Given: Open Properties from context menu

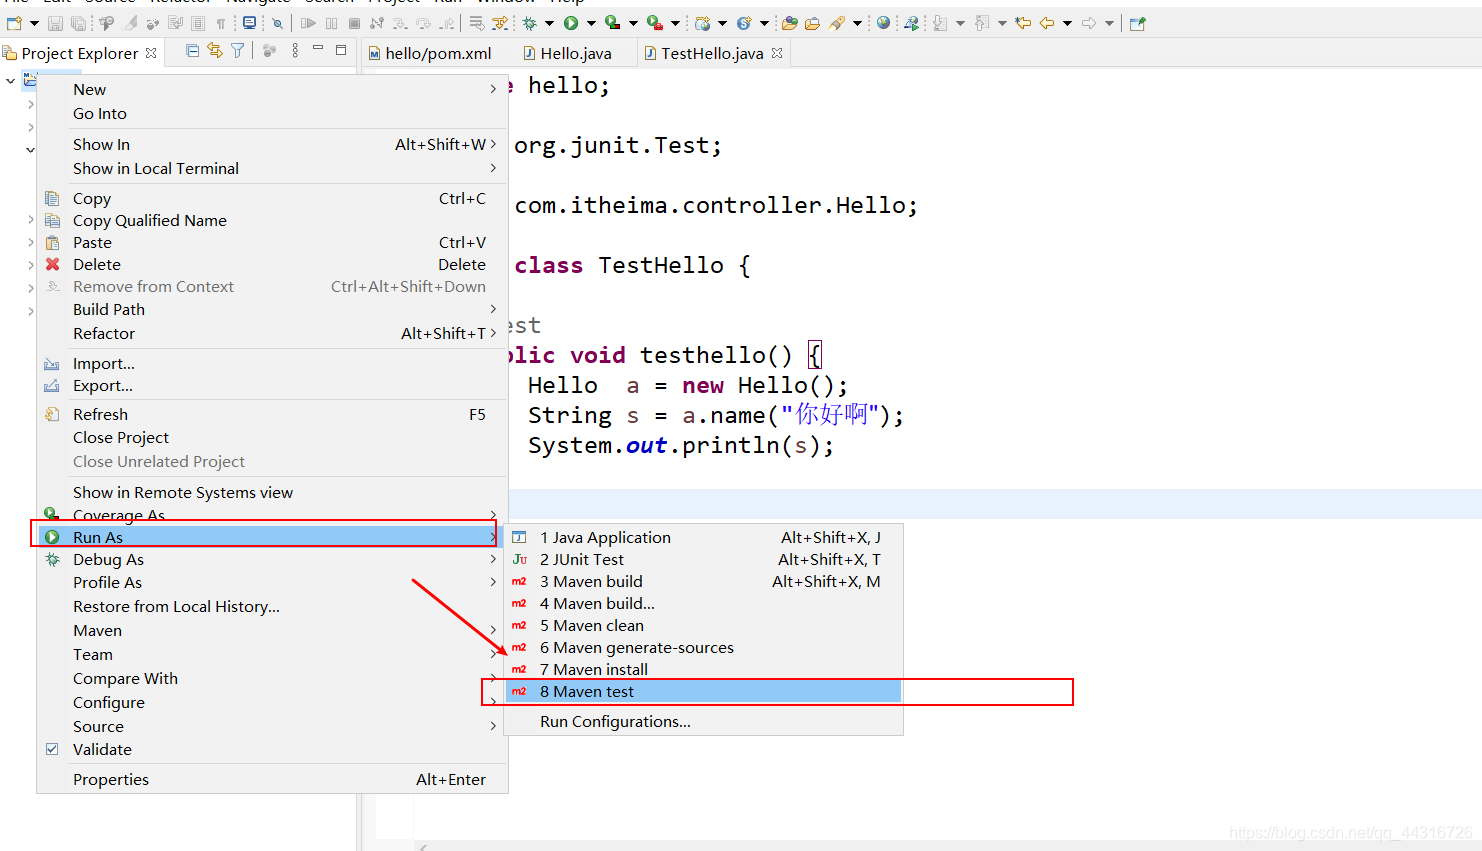Looking at the screenshot, I should (271, 779).
